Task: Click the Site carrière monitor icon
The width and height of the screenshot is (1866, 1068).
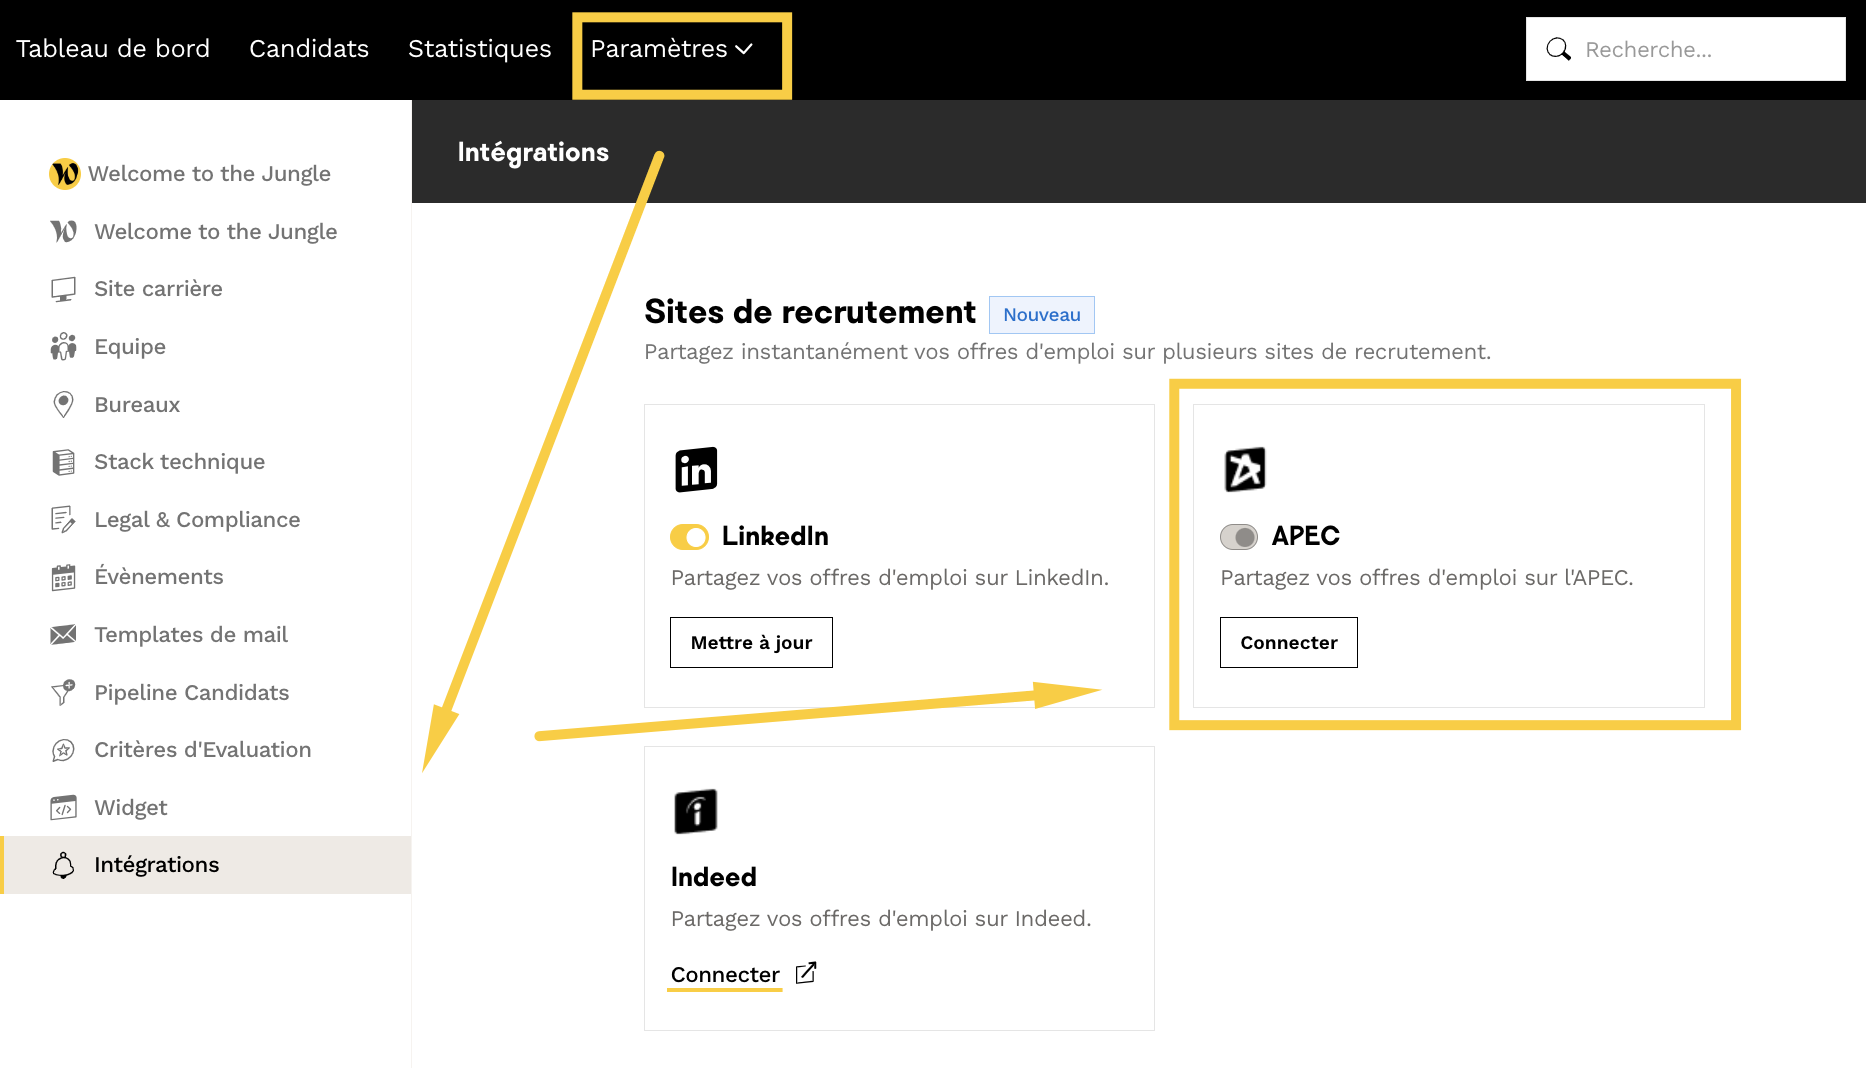Action: tap(63, 289)
